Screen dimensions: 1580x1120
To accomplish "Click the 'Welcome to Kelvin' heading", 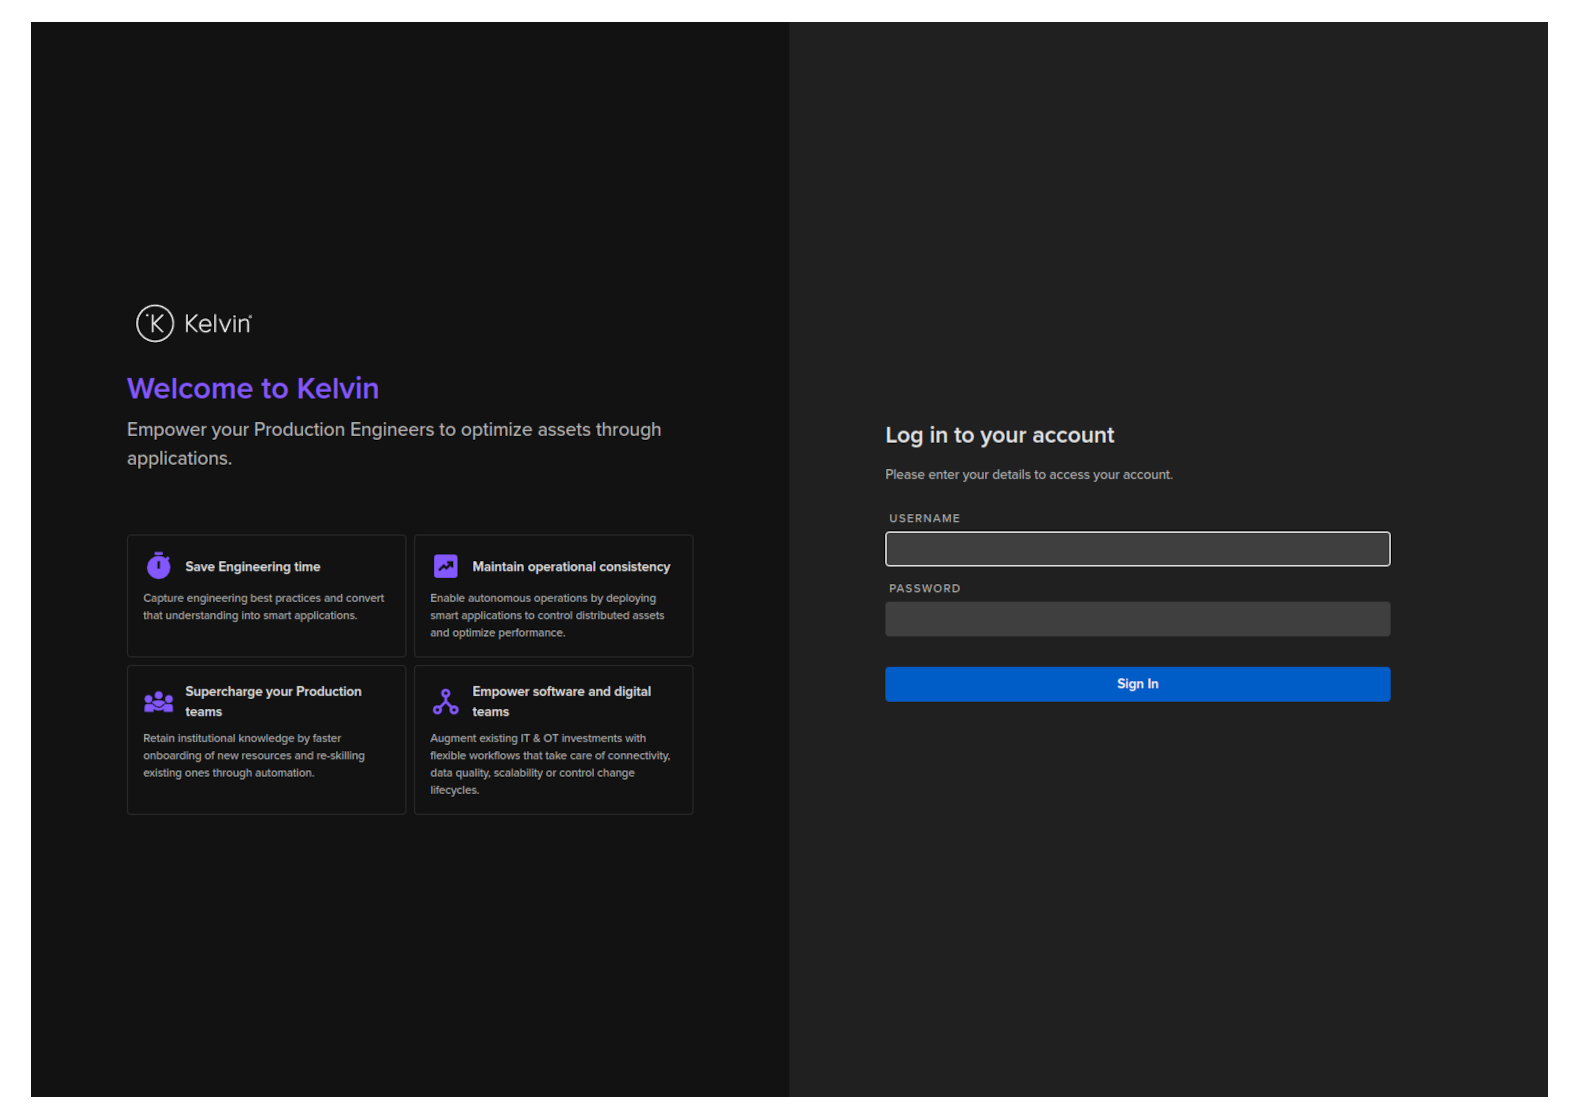I will (x=253, y=388).
